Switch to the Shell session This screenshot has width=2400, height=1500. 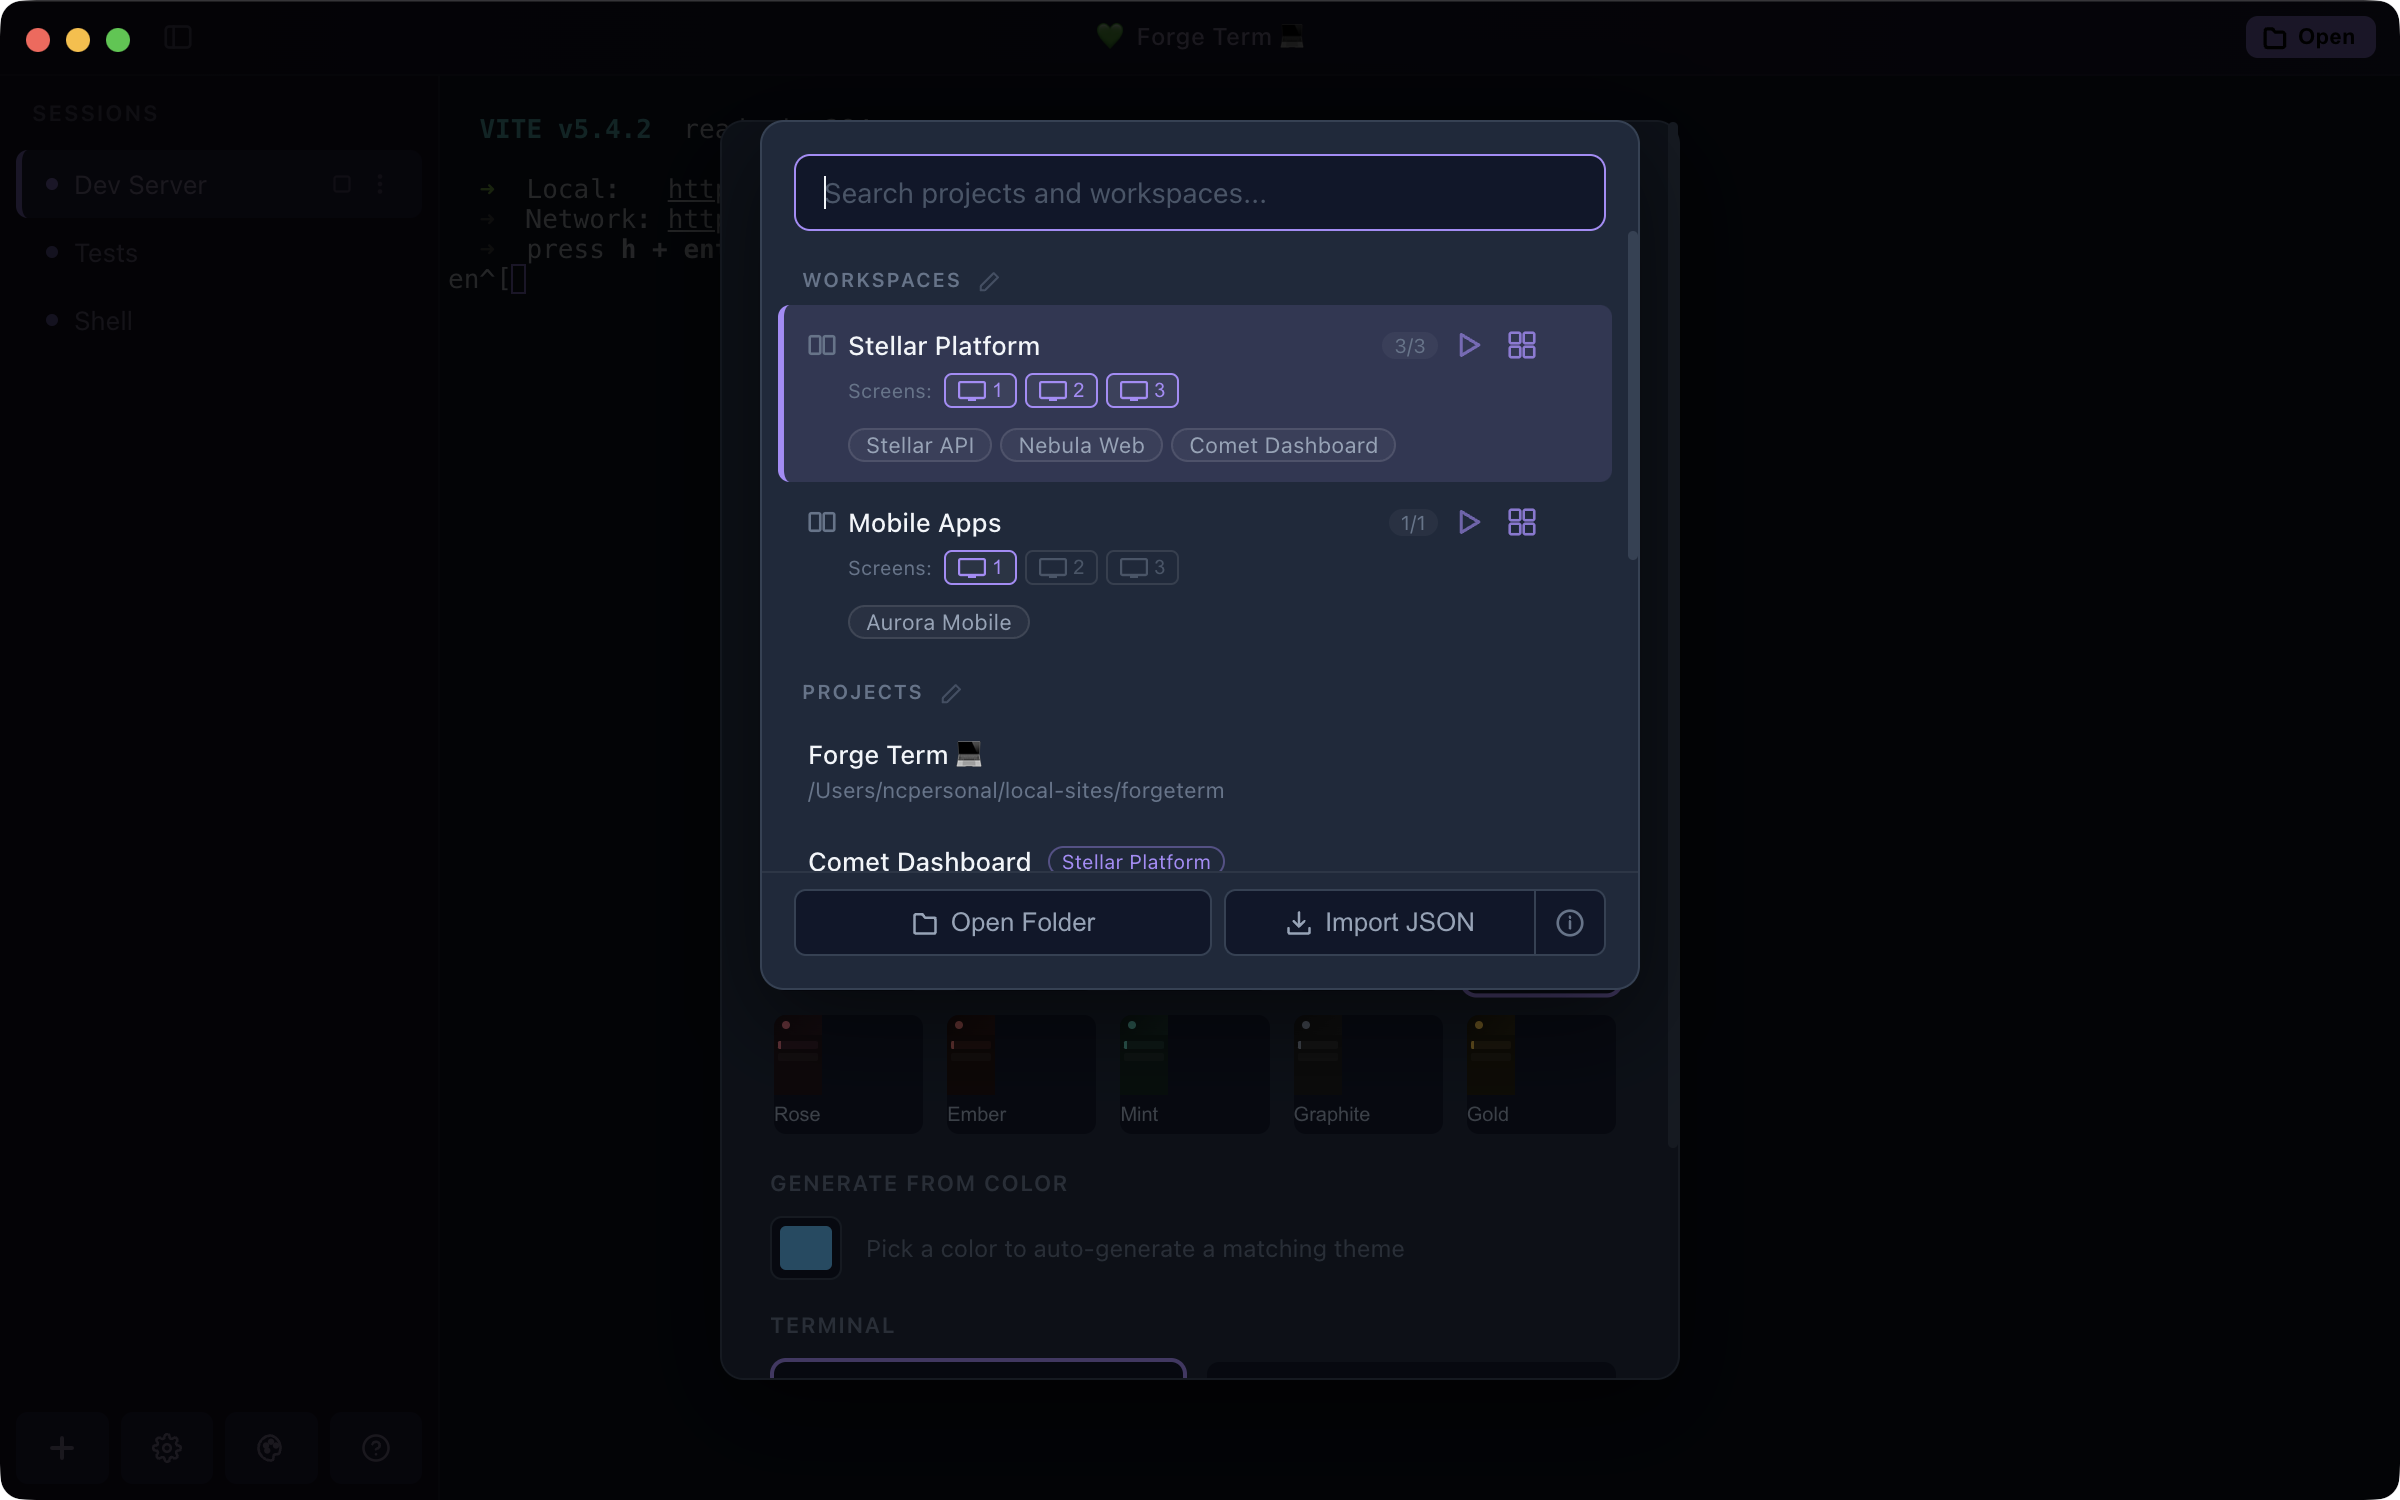click(103, 320)
